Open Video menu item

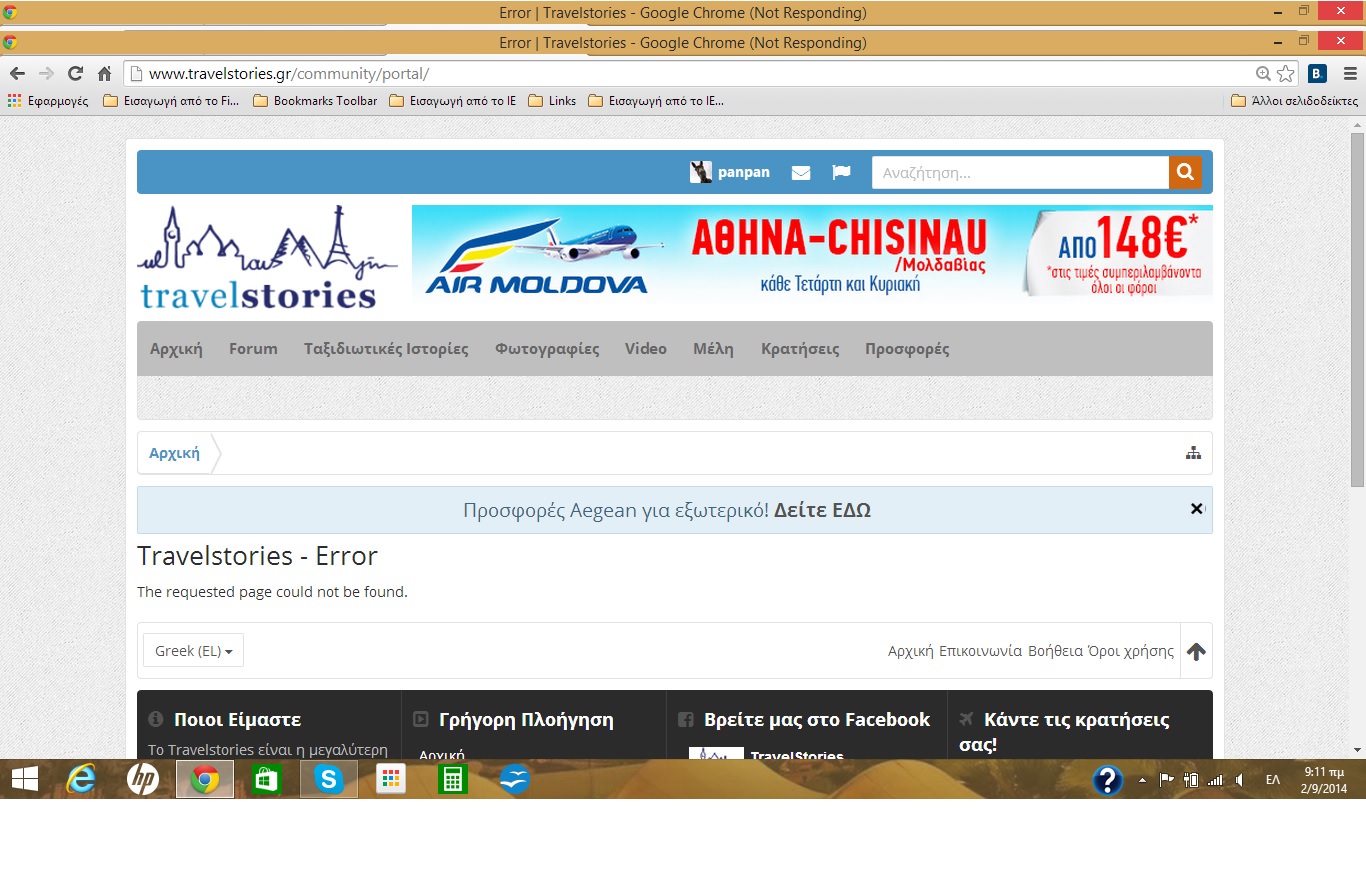click(646, 349)
